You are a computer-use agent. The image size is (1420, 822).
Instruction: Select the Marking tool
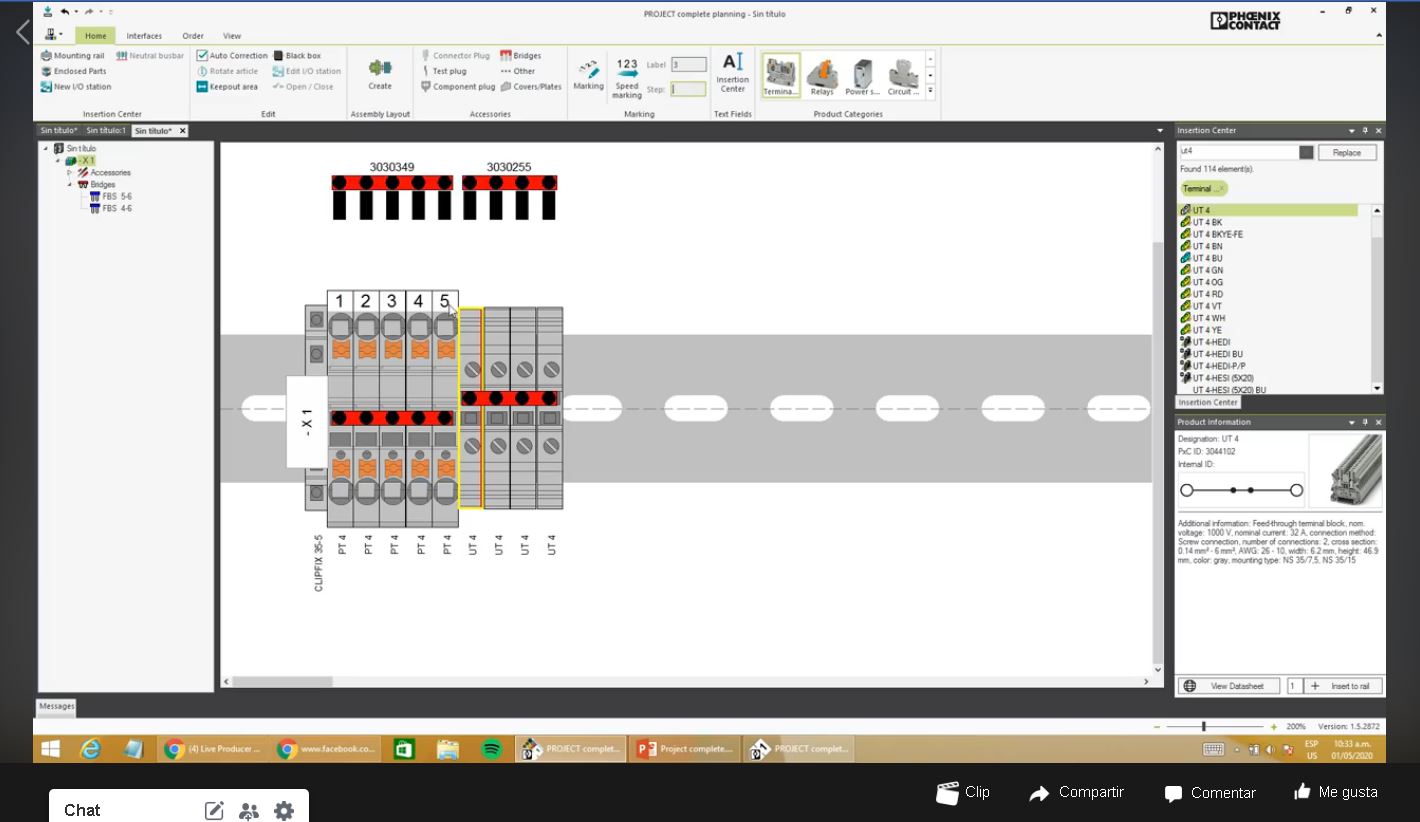tap(588, 74)
